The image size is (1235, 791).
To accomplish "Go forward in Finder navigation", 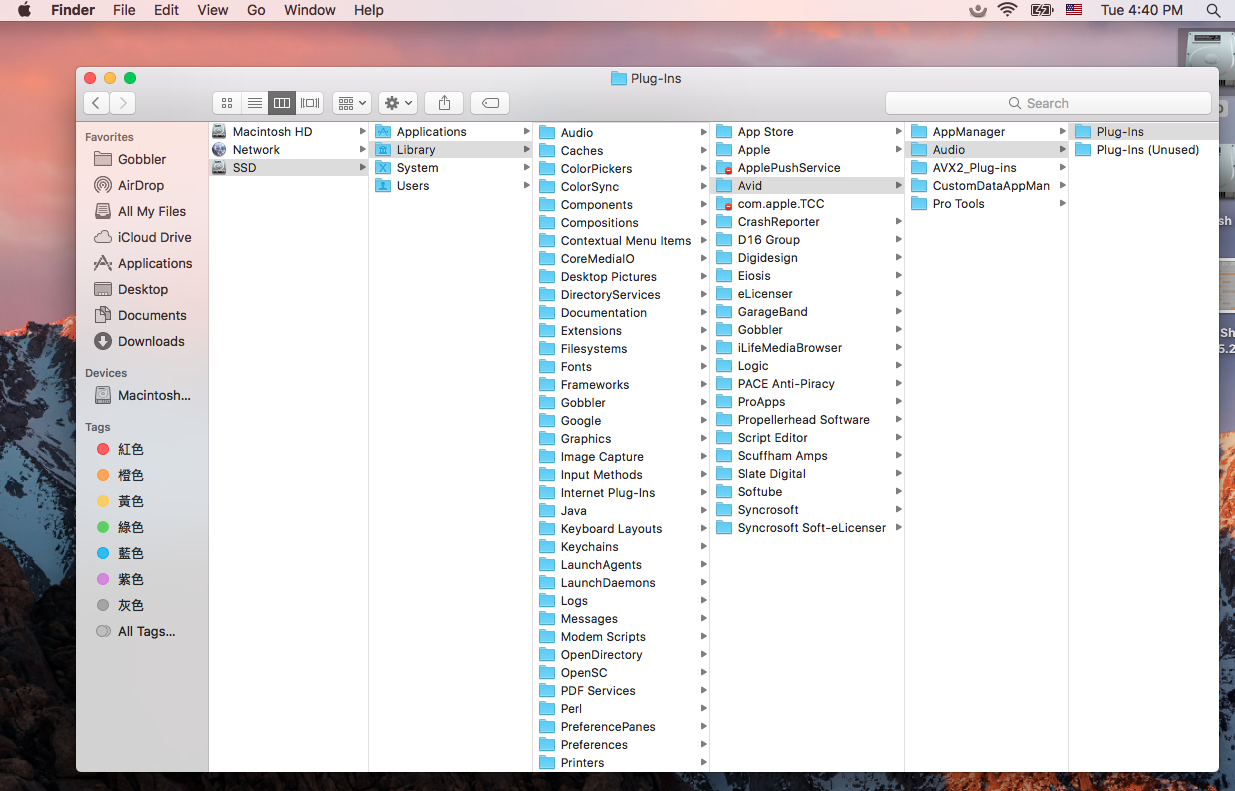I will [x=123, y=103].
